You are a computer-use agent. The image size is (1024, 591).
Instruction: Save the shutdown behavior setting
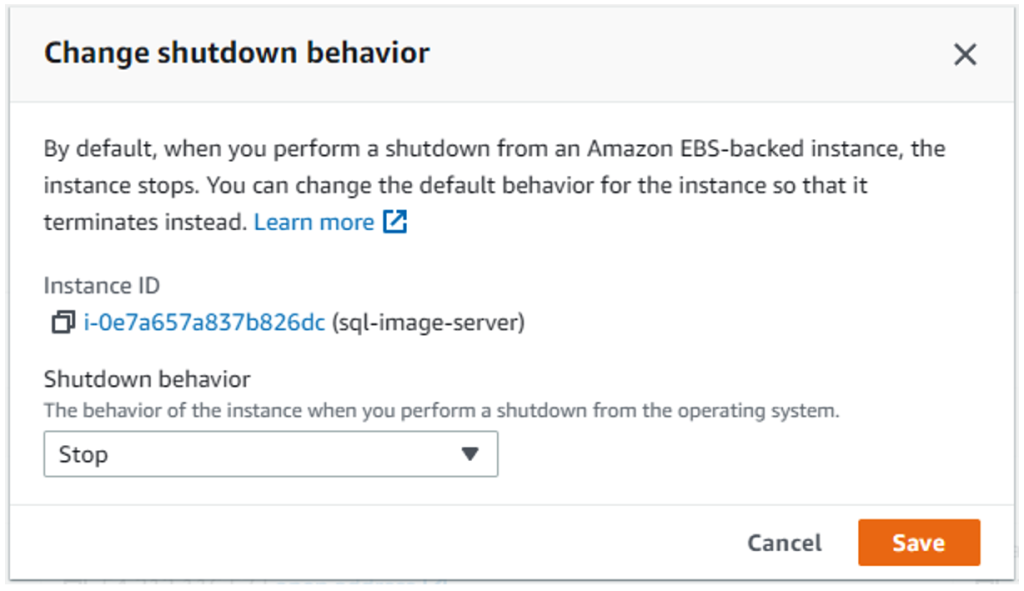[x=918, y=543]
